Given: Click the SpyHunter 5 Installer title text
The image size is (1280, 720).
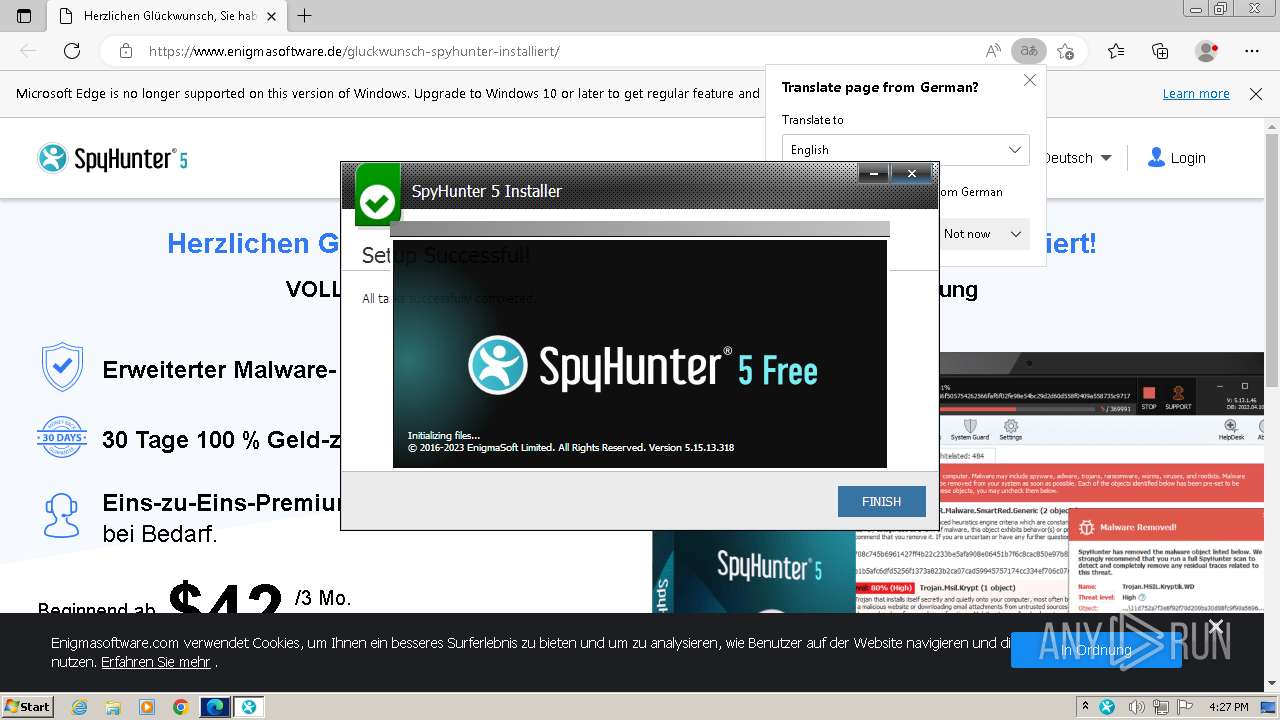Looking at the screenshot, I should [x=487, y=191].
